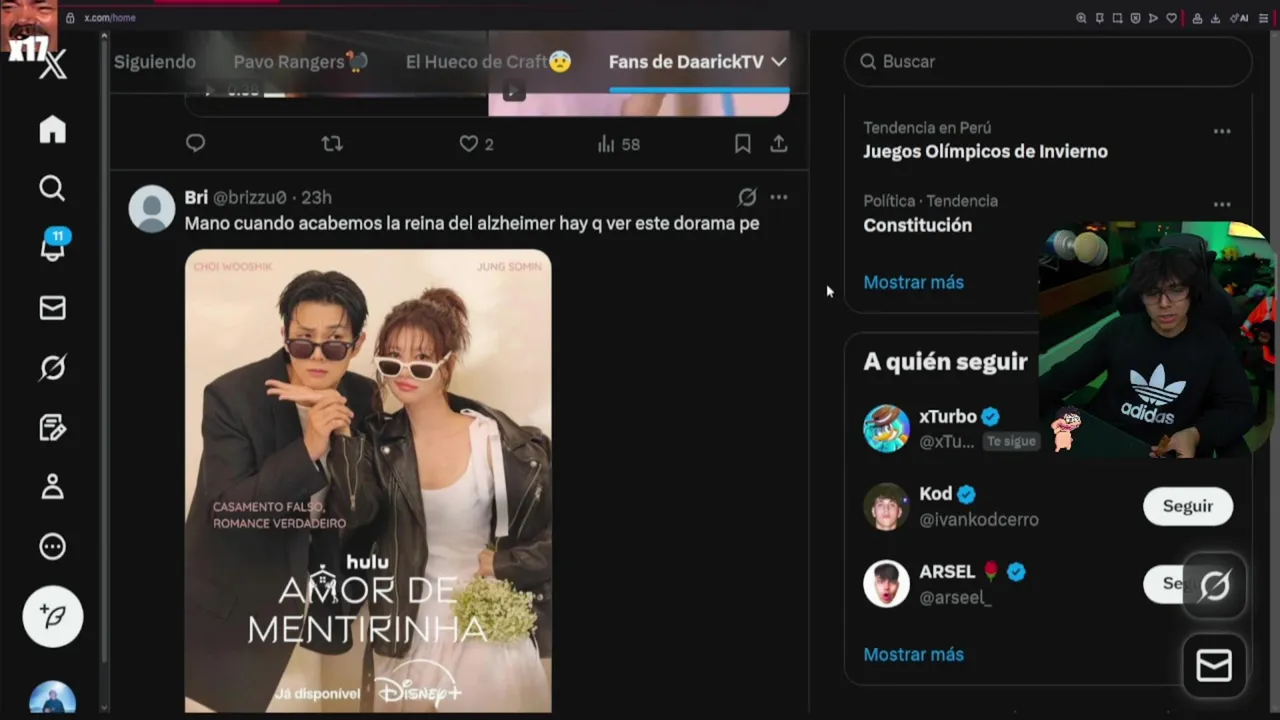Screen dimensions: 1280x720
Task: Open the 23h timestamp on Bri's tweet
Action: point(316,198)
